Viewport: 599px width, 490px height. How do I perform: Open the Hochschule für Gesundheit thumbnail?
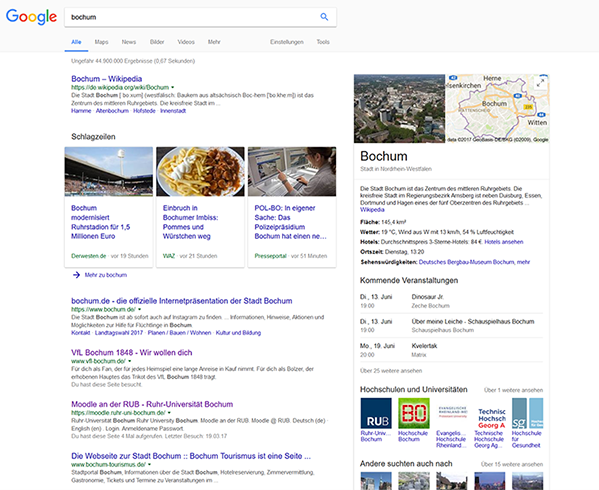click(x=528, y=413)
